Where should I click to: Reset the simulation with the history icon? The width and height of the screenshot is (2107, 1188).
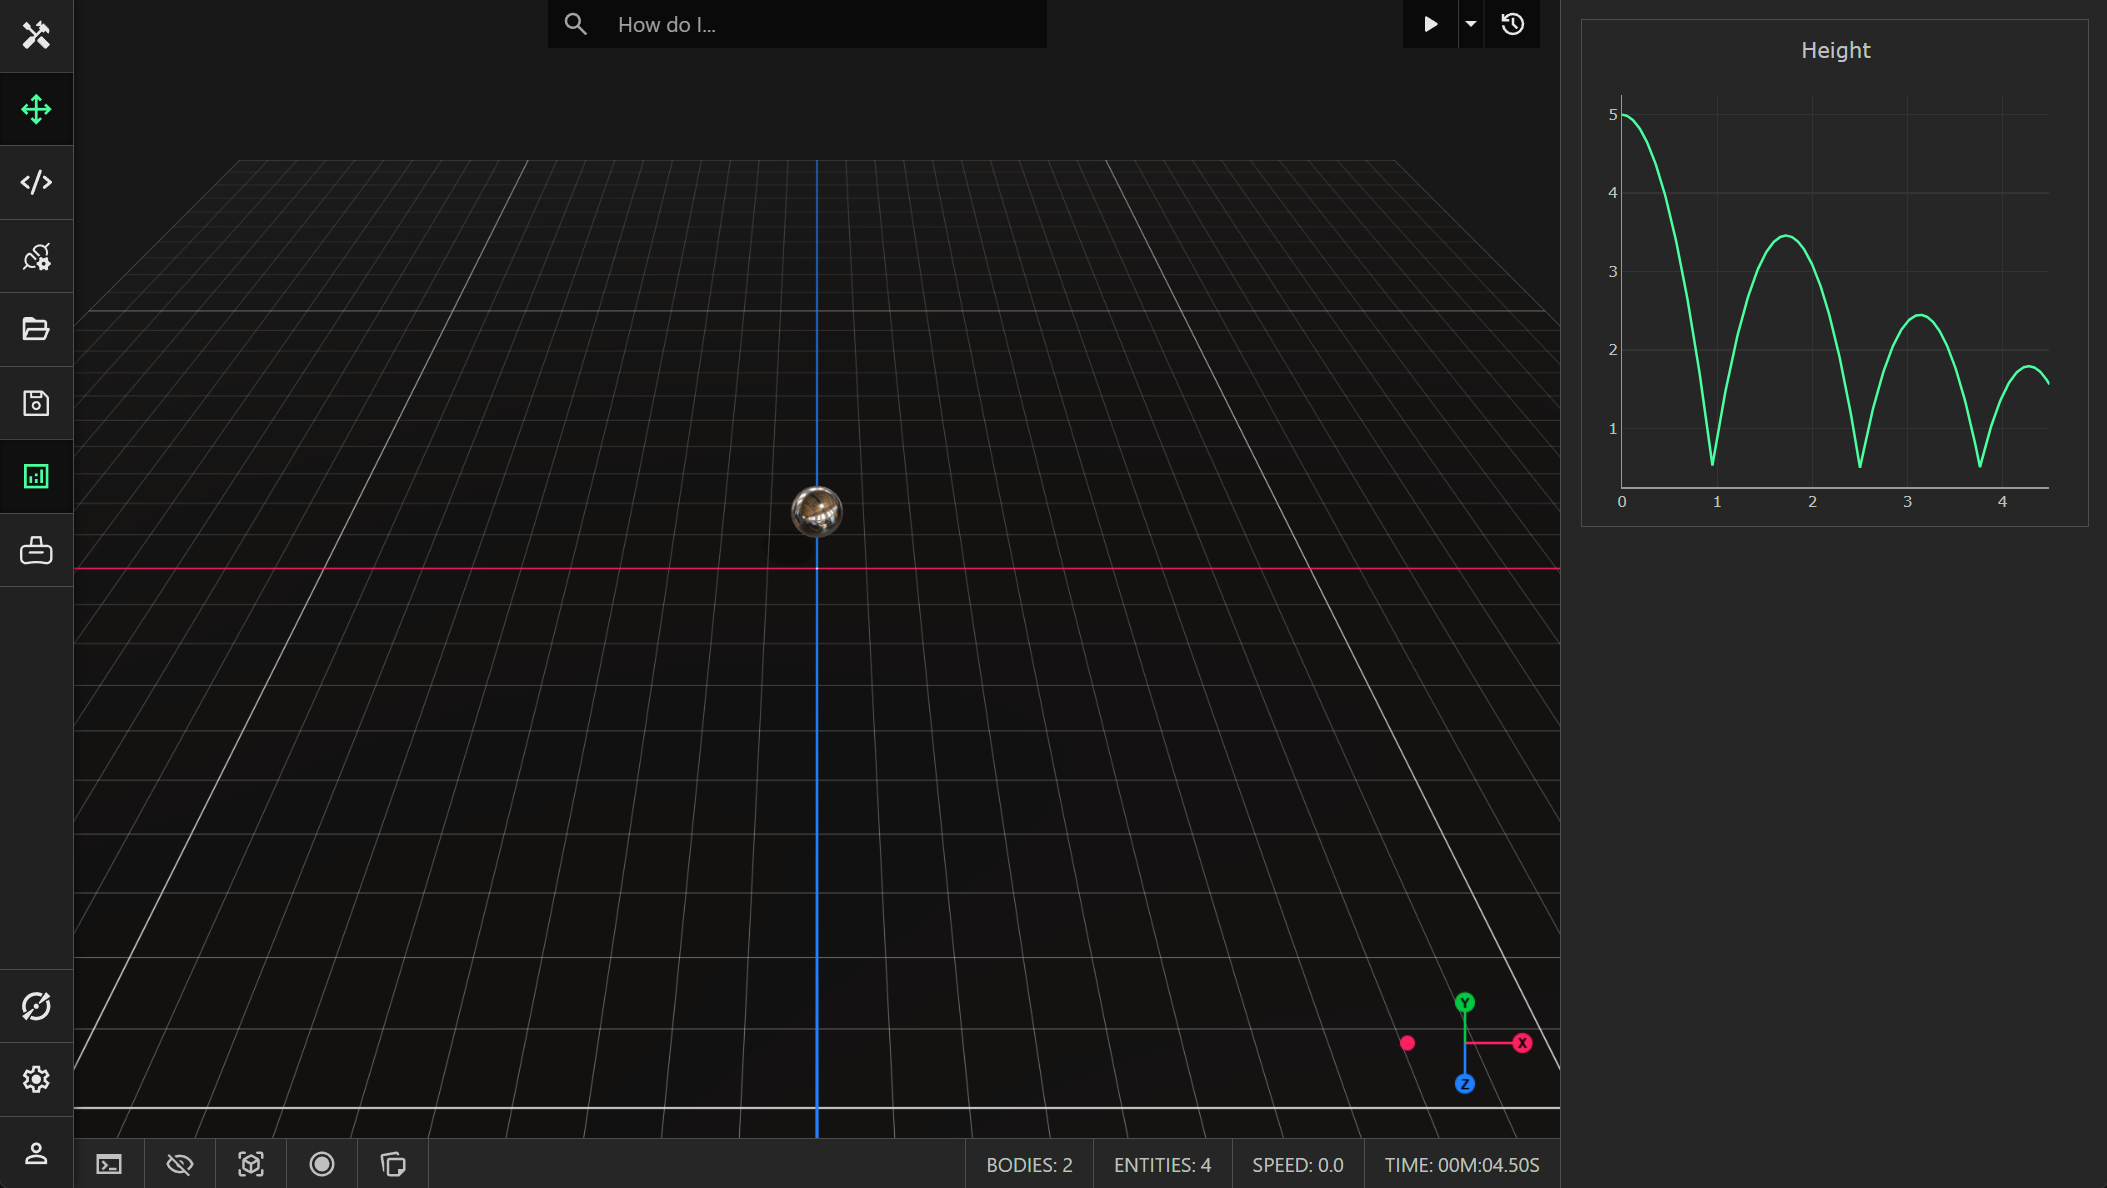(1513, 24)
